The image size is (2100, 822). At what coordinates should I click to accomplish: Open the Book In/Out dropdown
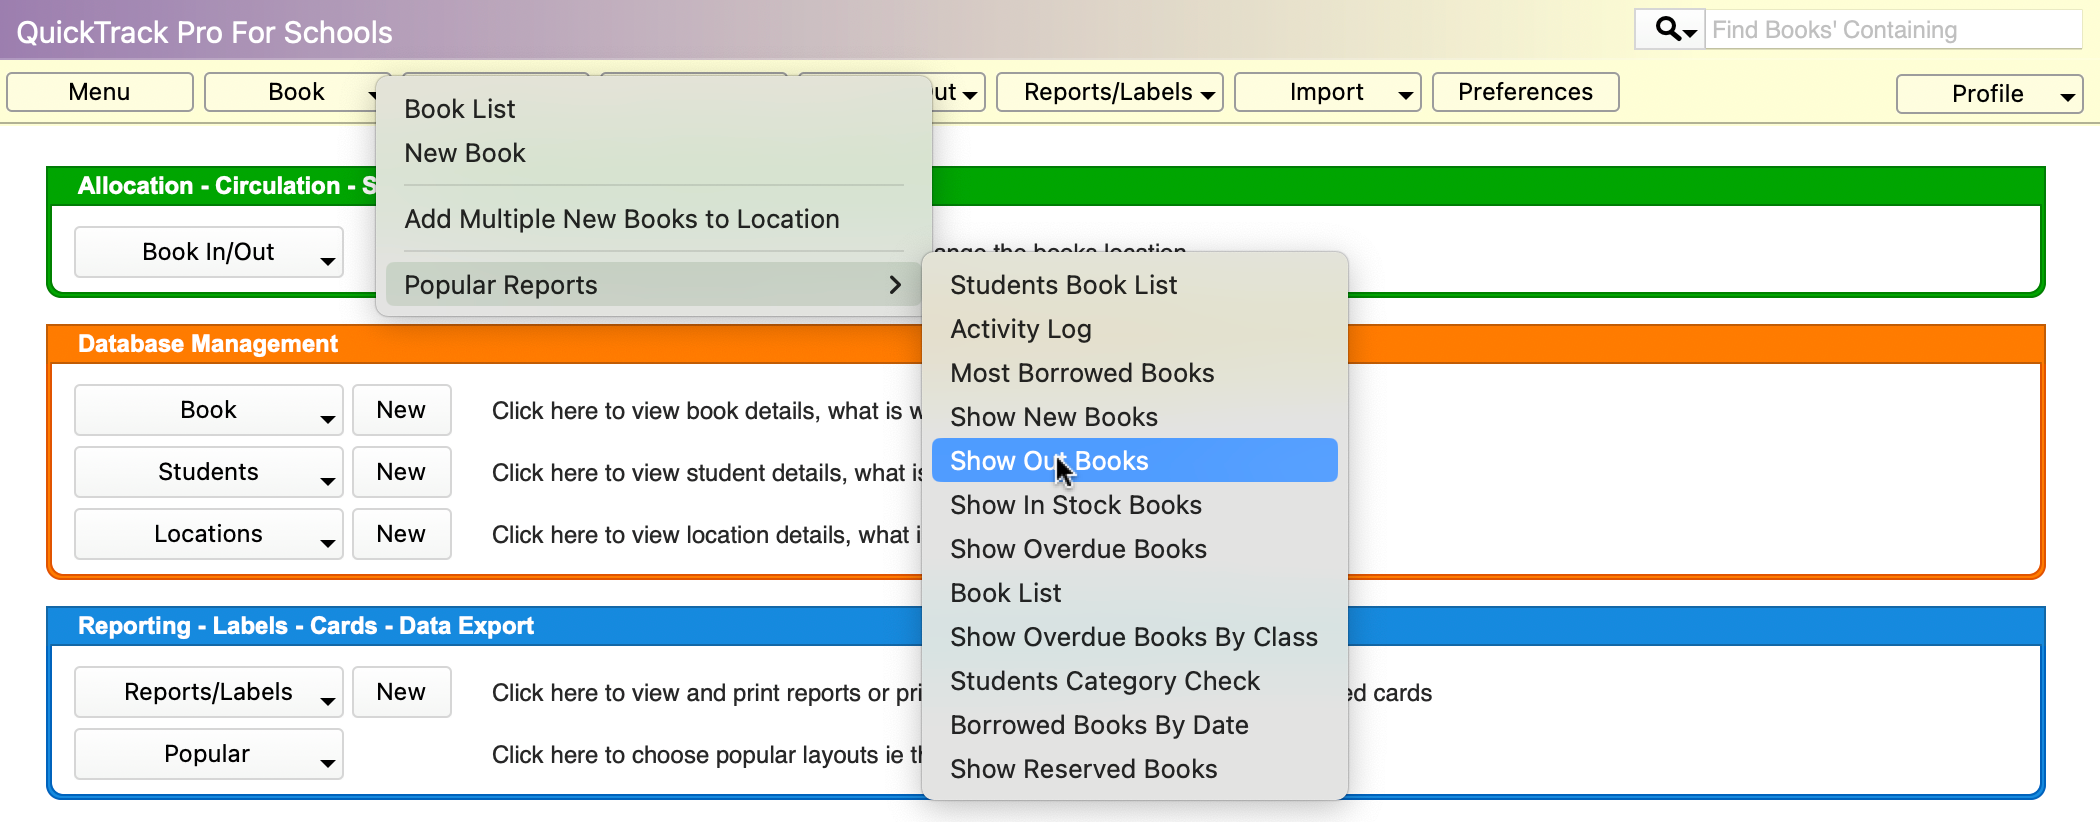pyautogui.click(x=208, y=252)
